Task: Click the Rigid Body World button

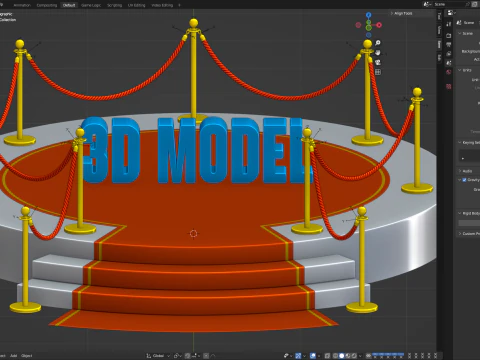Action: tap(469, 223)
